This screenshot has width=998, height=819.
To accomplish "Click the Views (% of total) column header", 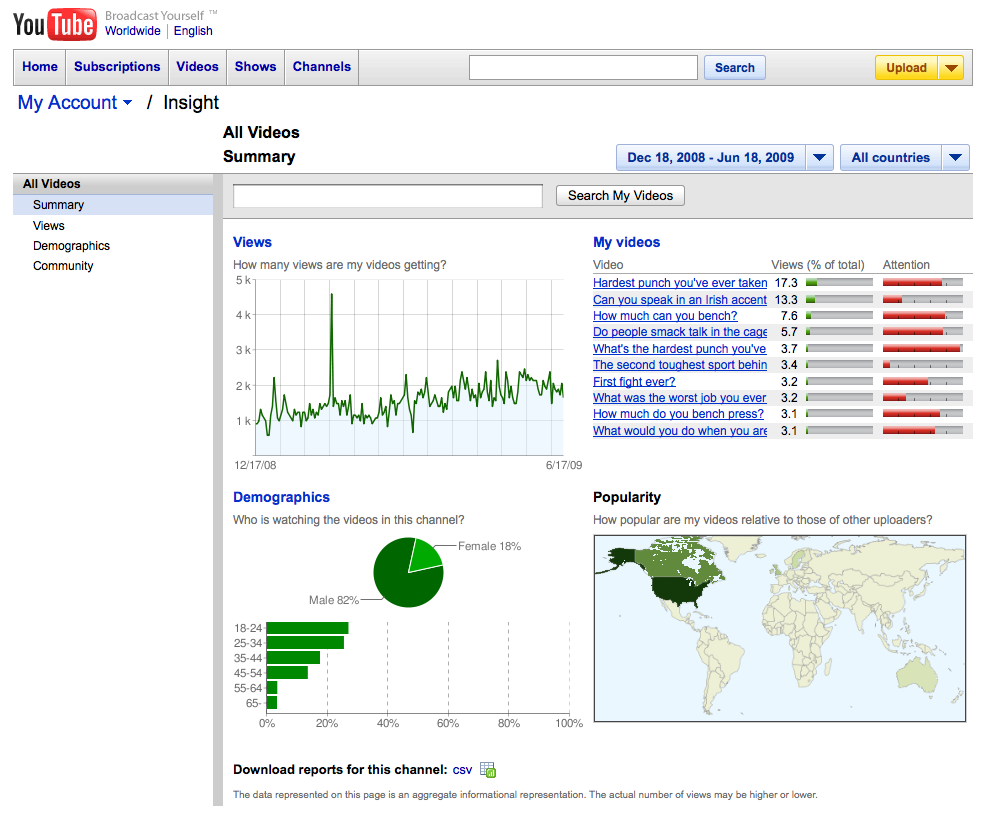I will pyautogui.click(x=818, y=265).
